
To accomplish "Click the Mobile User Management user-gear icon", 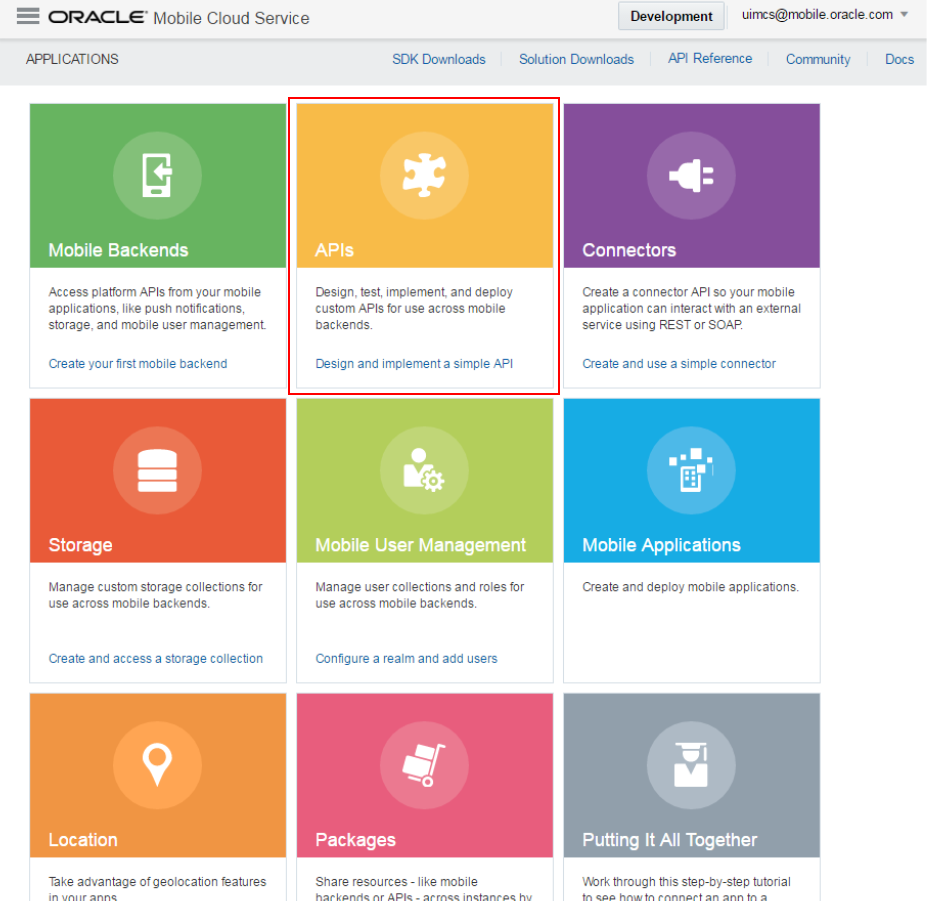I will click(x=424, y=471).
